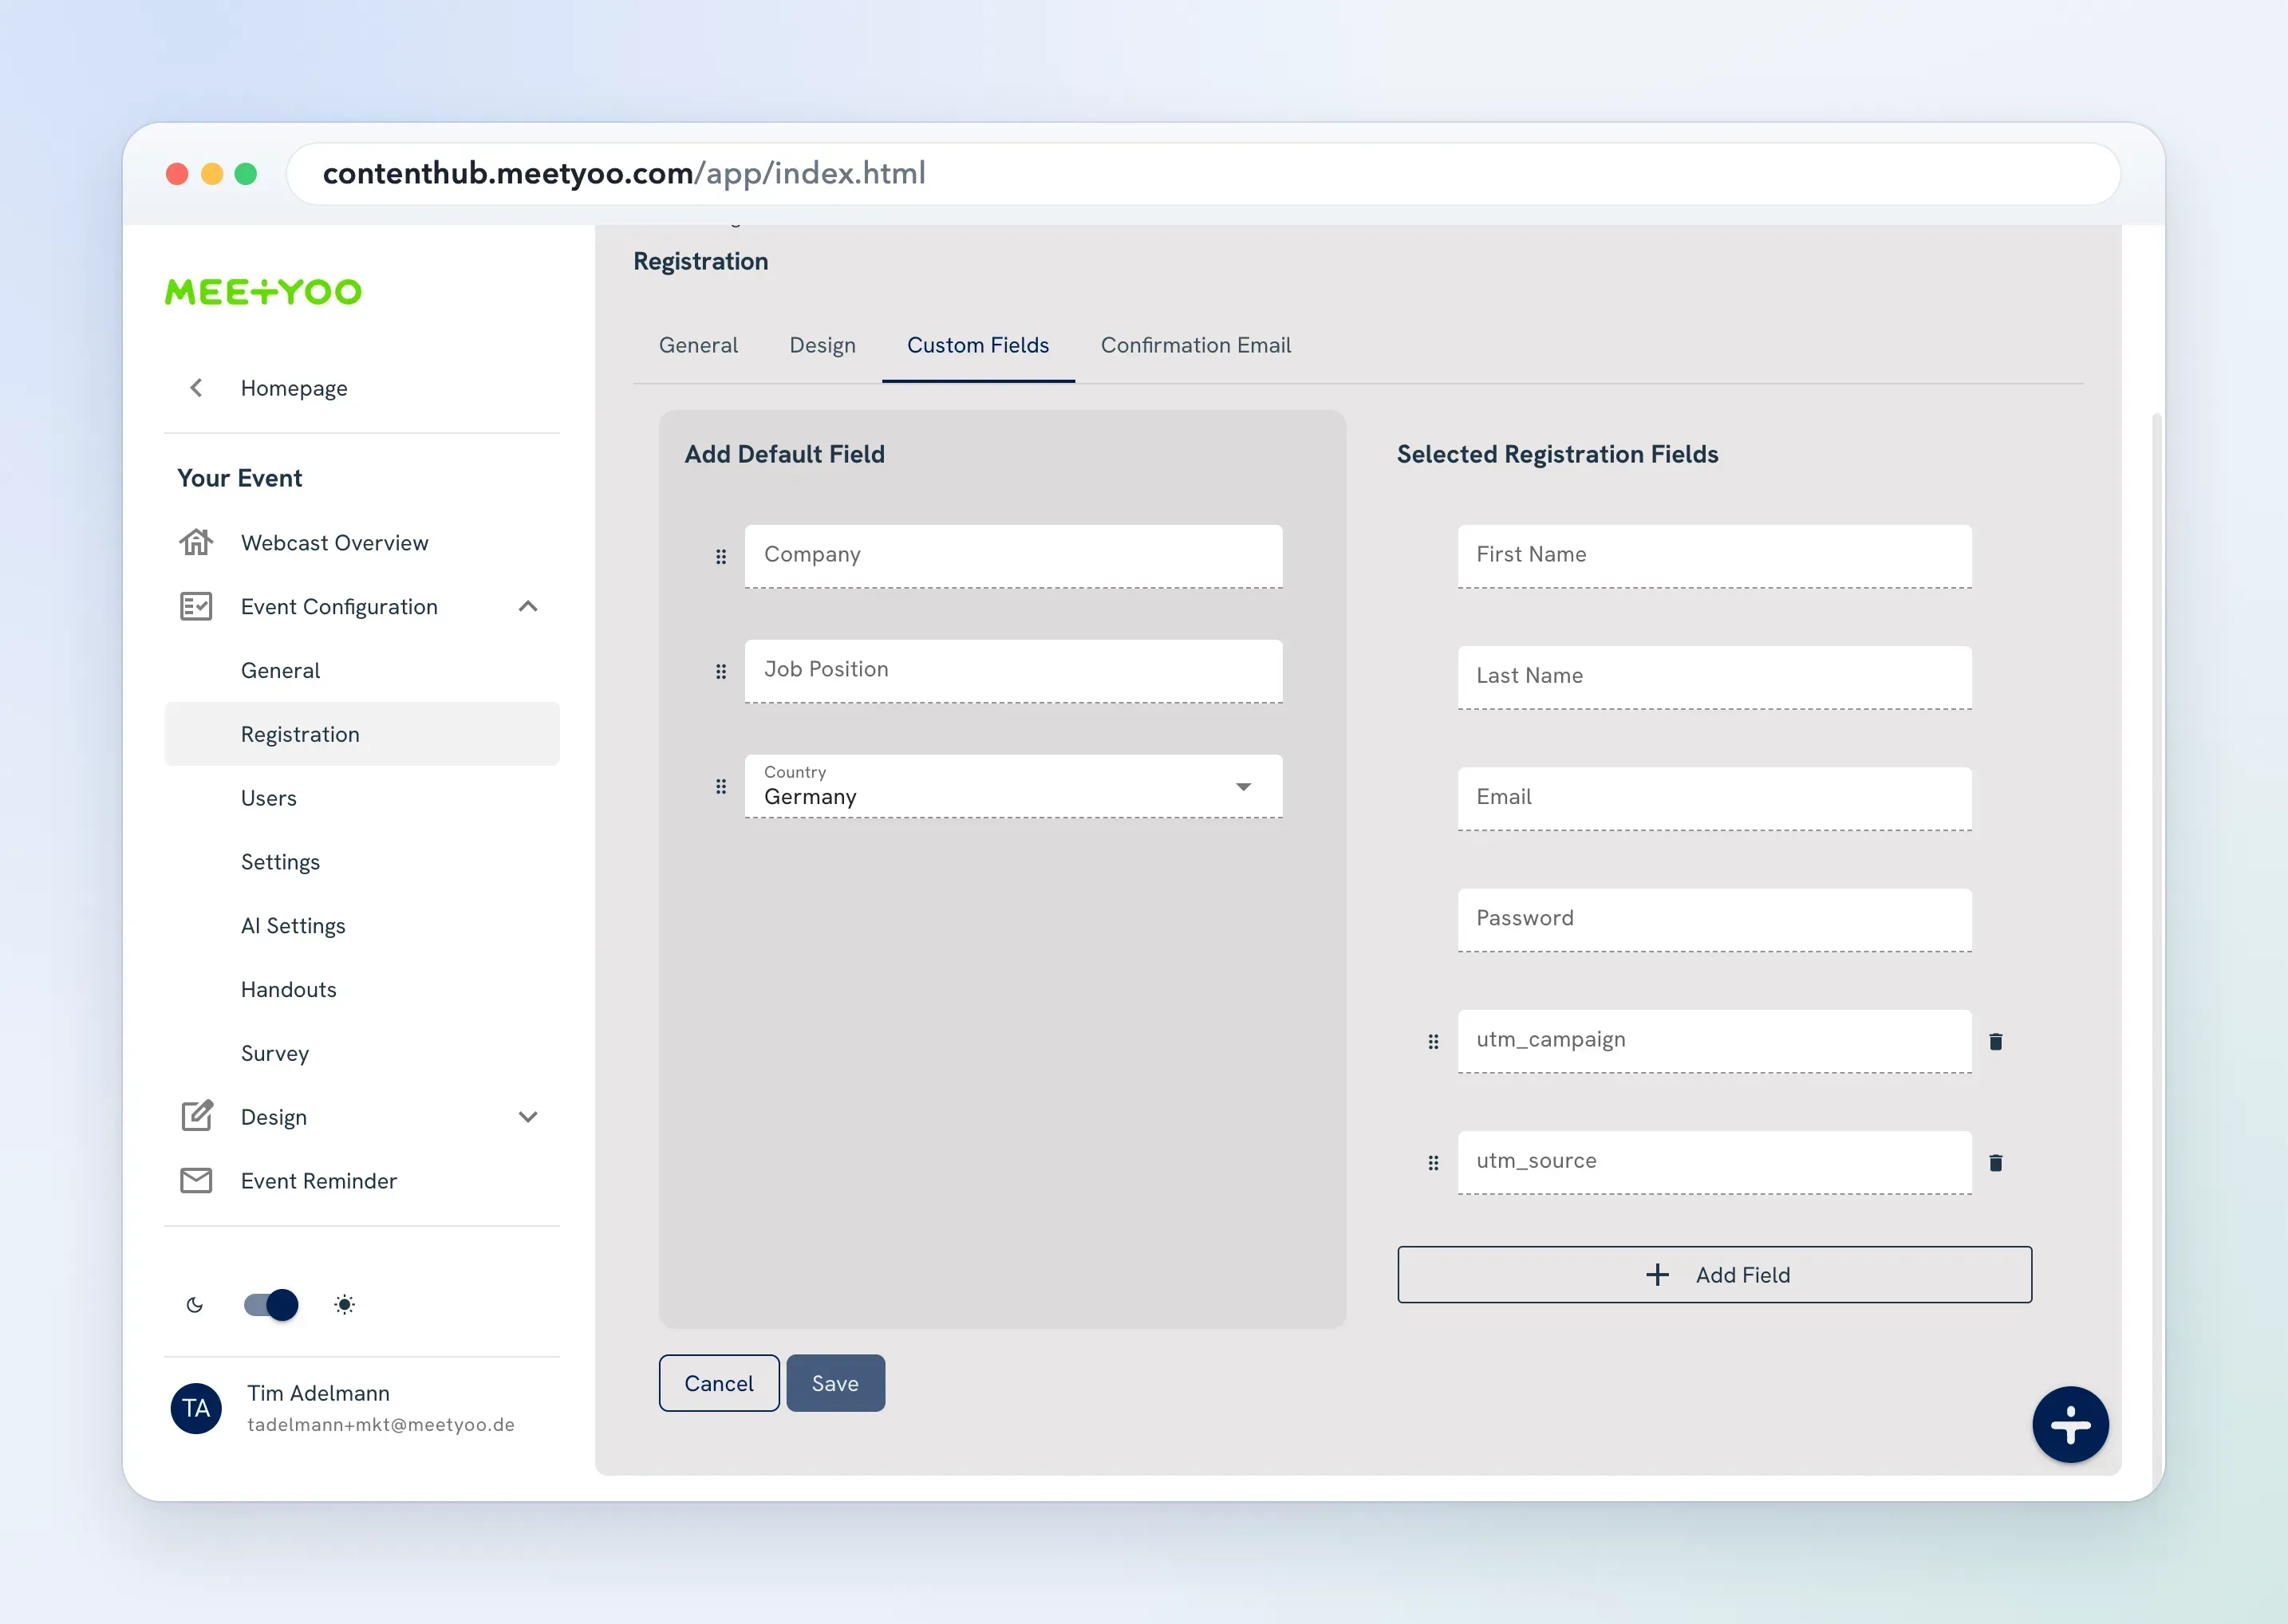Click the Cancel button
The height and width of the screenshot is (1624, 2288).
pos(719,1383)
